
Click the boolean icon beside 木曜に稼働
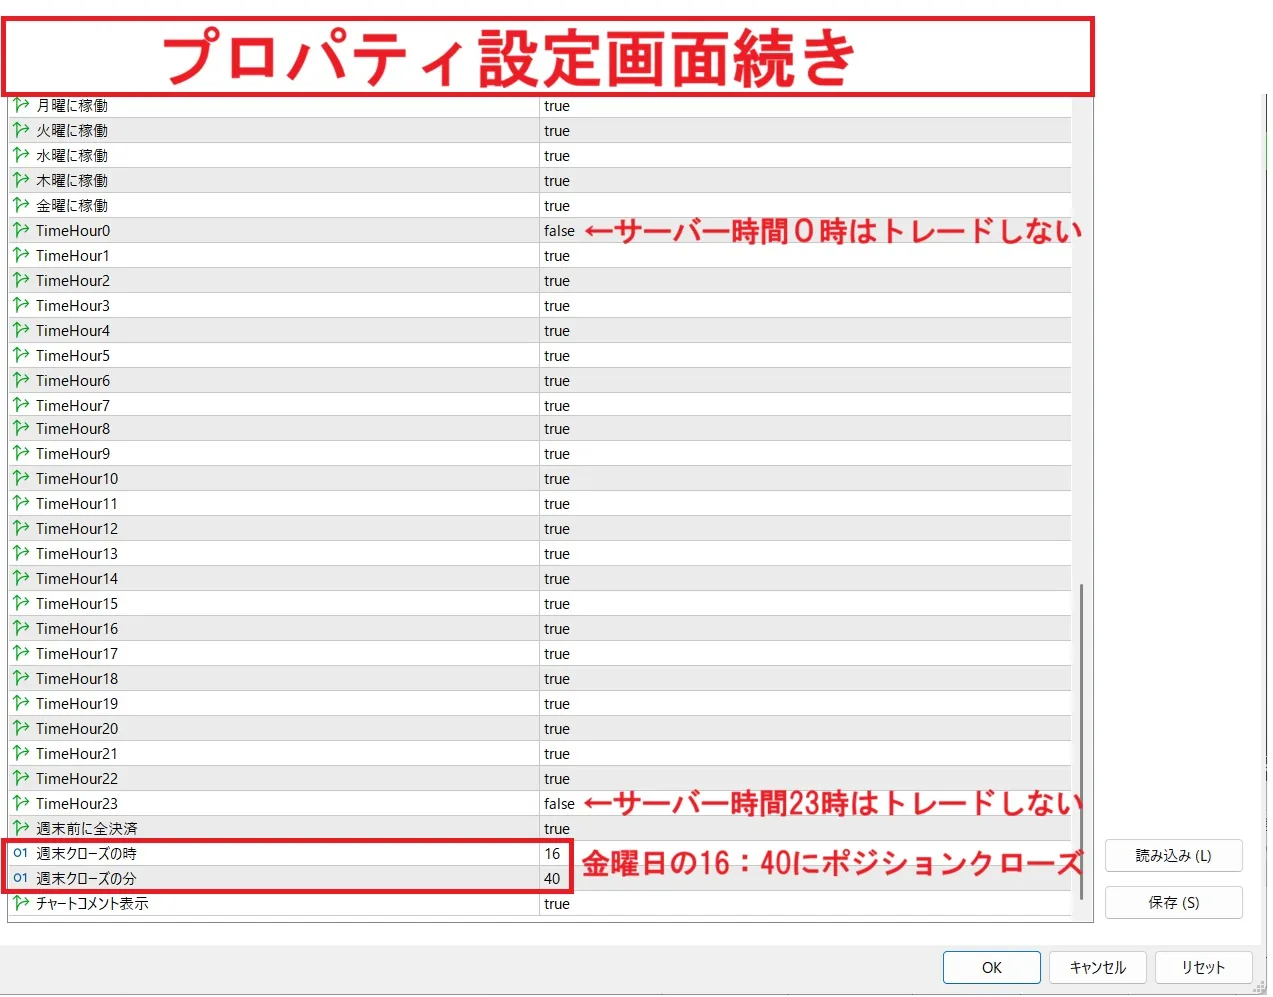pos(21,180)
